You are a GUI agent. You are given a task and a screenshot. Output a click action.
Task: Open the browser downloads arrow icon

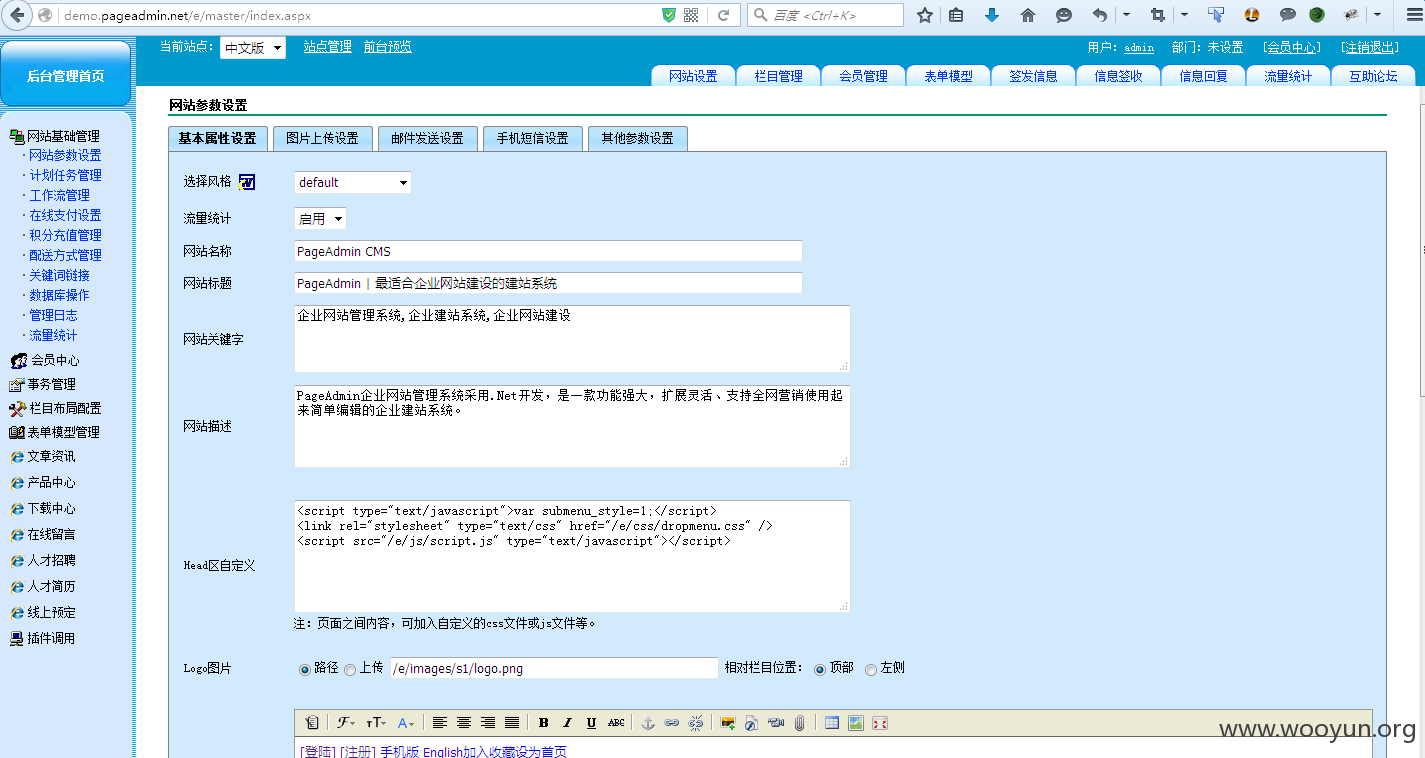(x=992, y=15)
